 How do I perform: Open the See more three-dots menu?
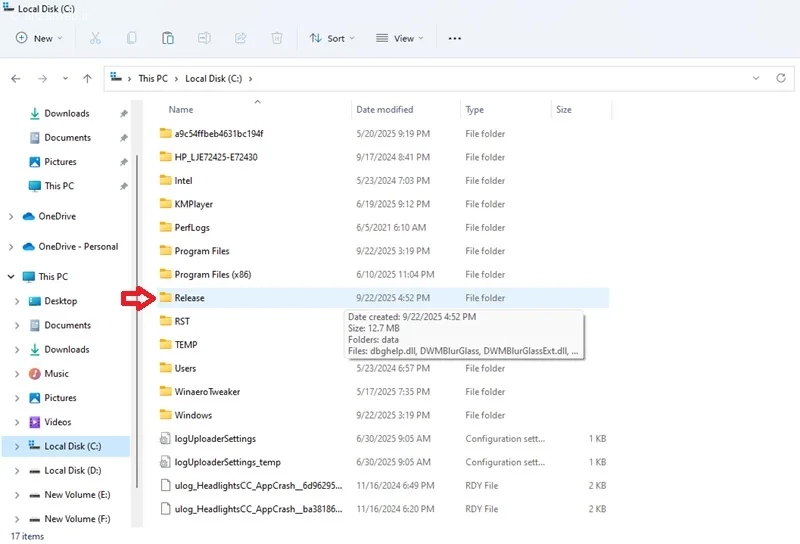tap(455, 38)
